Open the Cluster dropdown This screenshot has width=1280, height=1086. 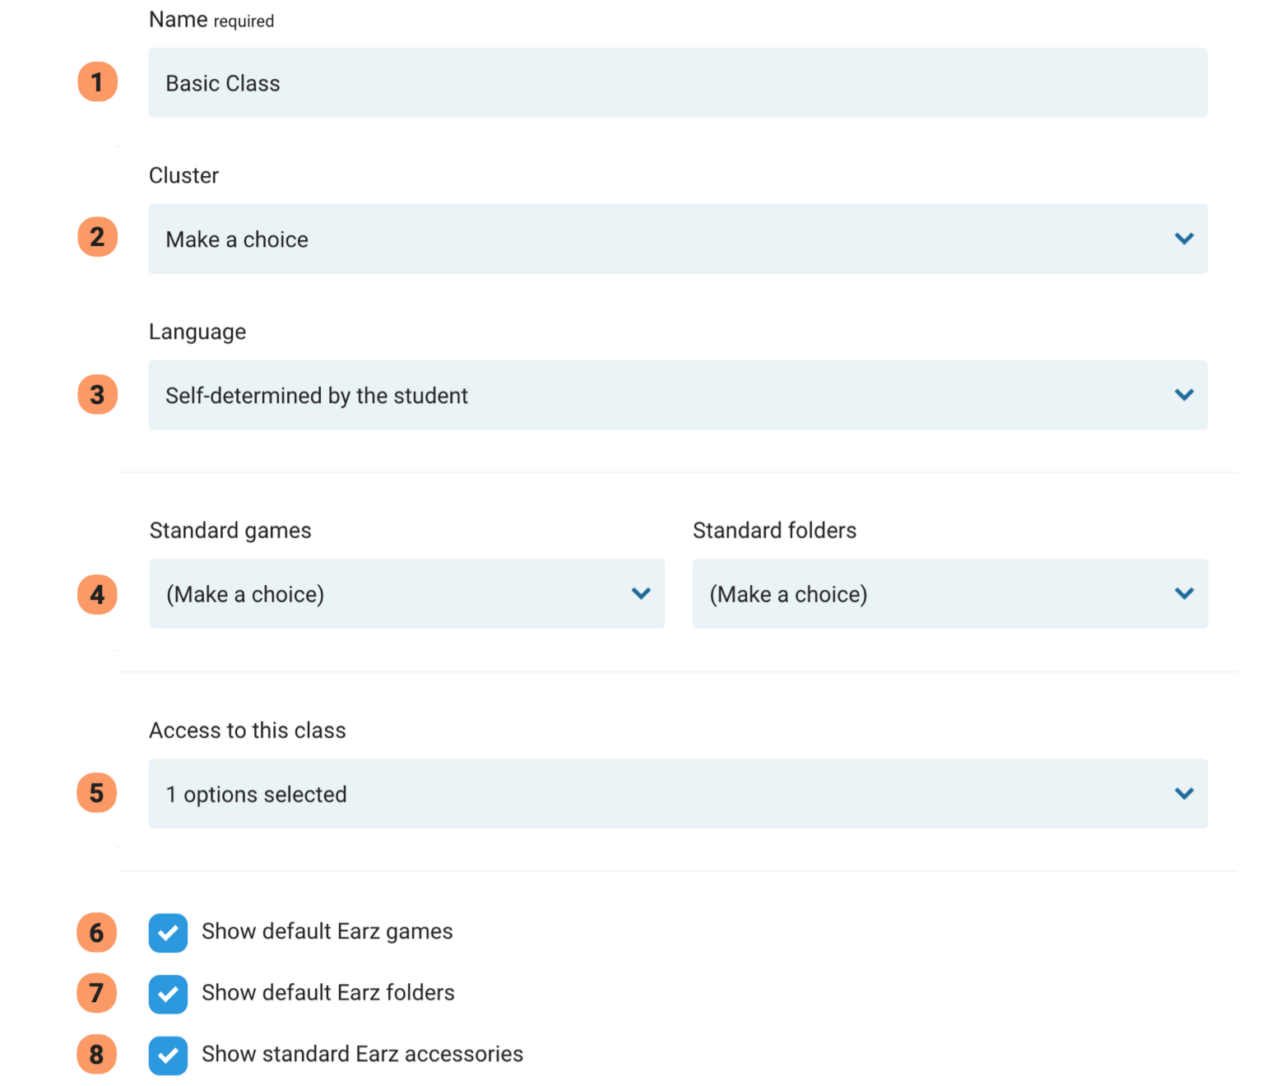[x=678, y=239]
